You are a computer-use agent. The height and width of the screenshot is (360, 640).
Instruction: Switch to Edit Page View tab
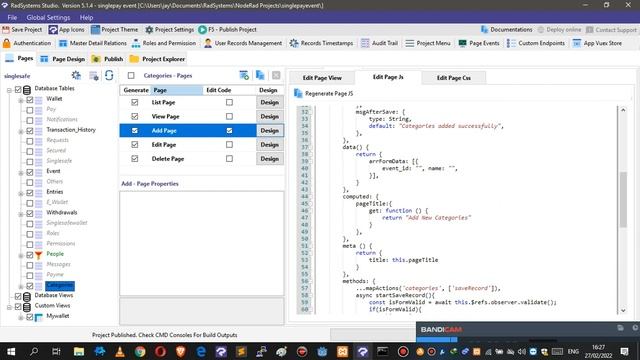click(322, 78)
